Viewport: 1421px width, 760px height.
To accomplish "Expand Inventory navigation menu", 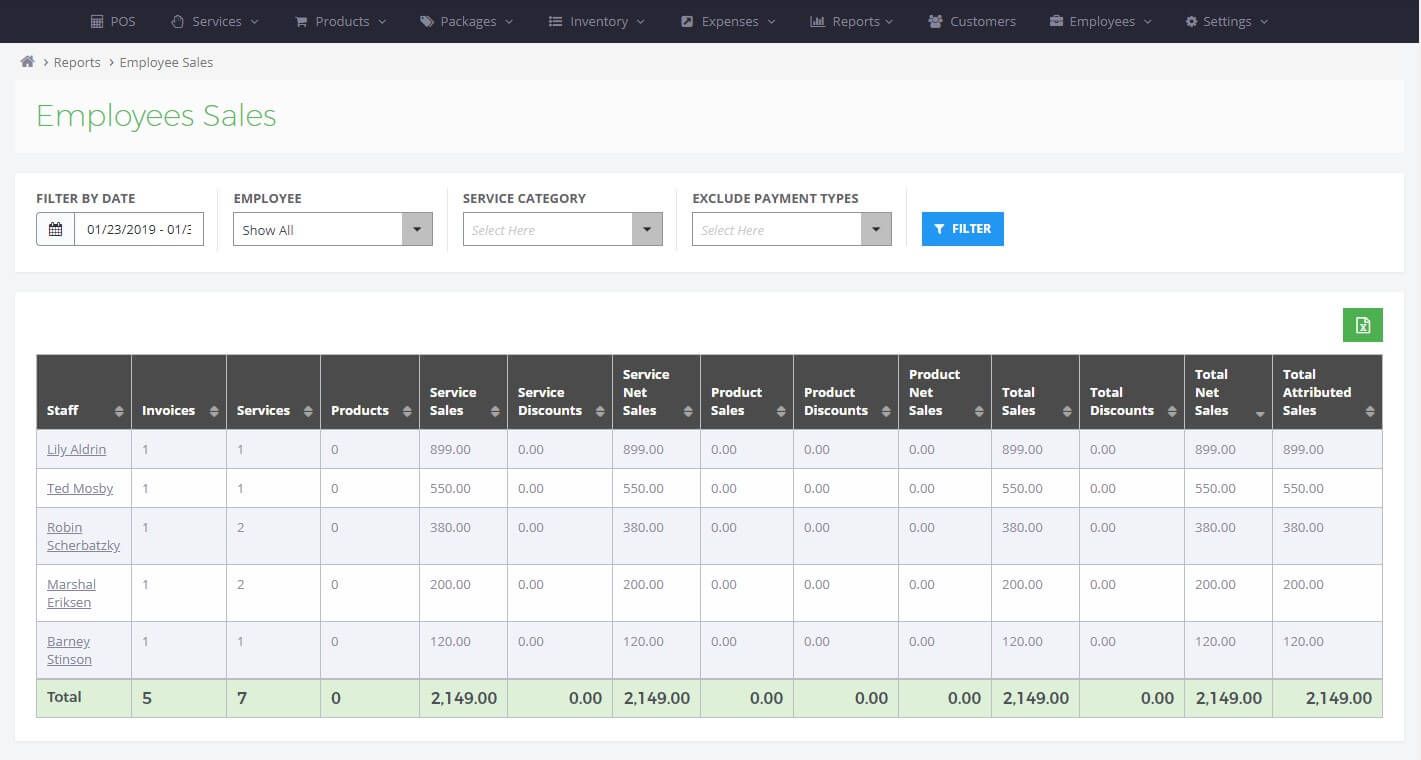I will pos(597,21).
